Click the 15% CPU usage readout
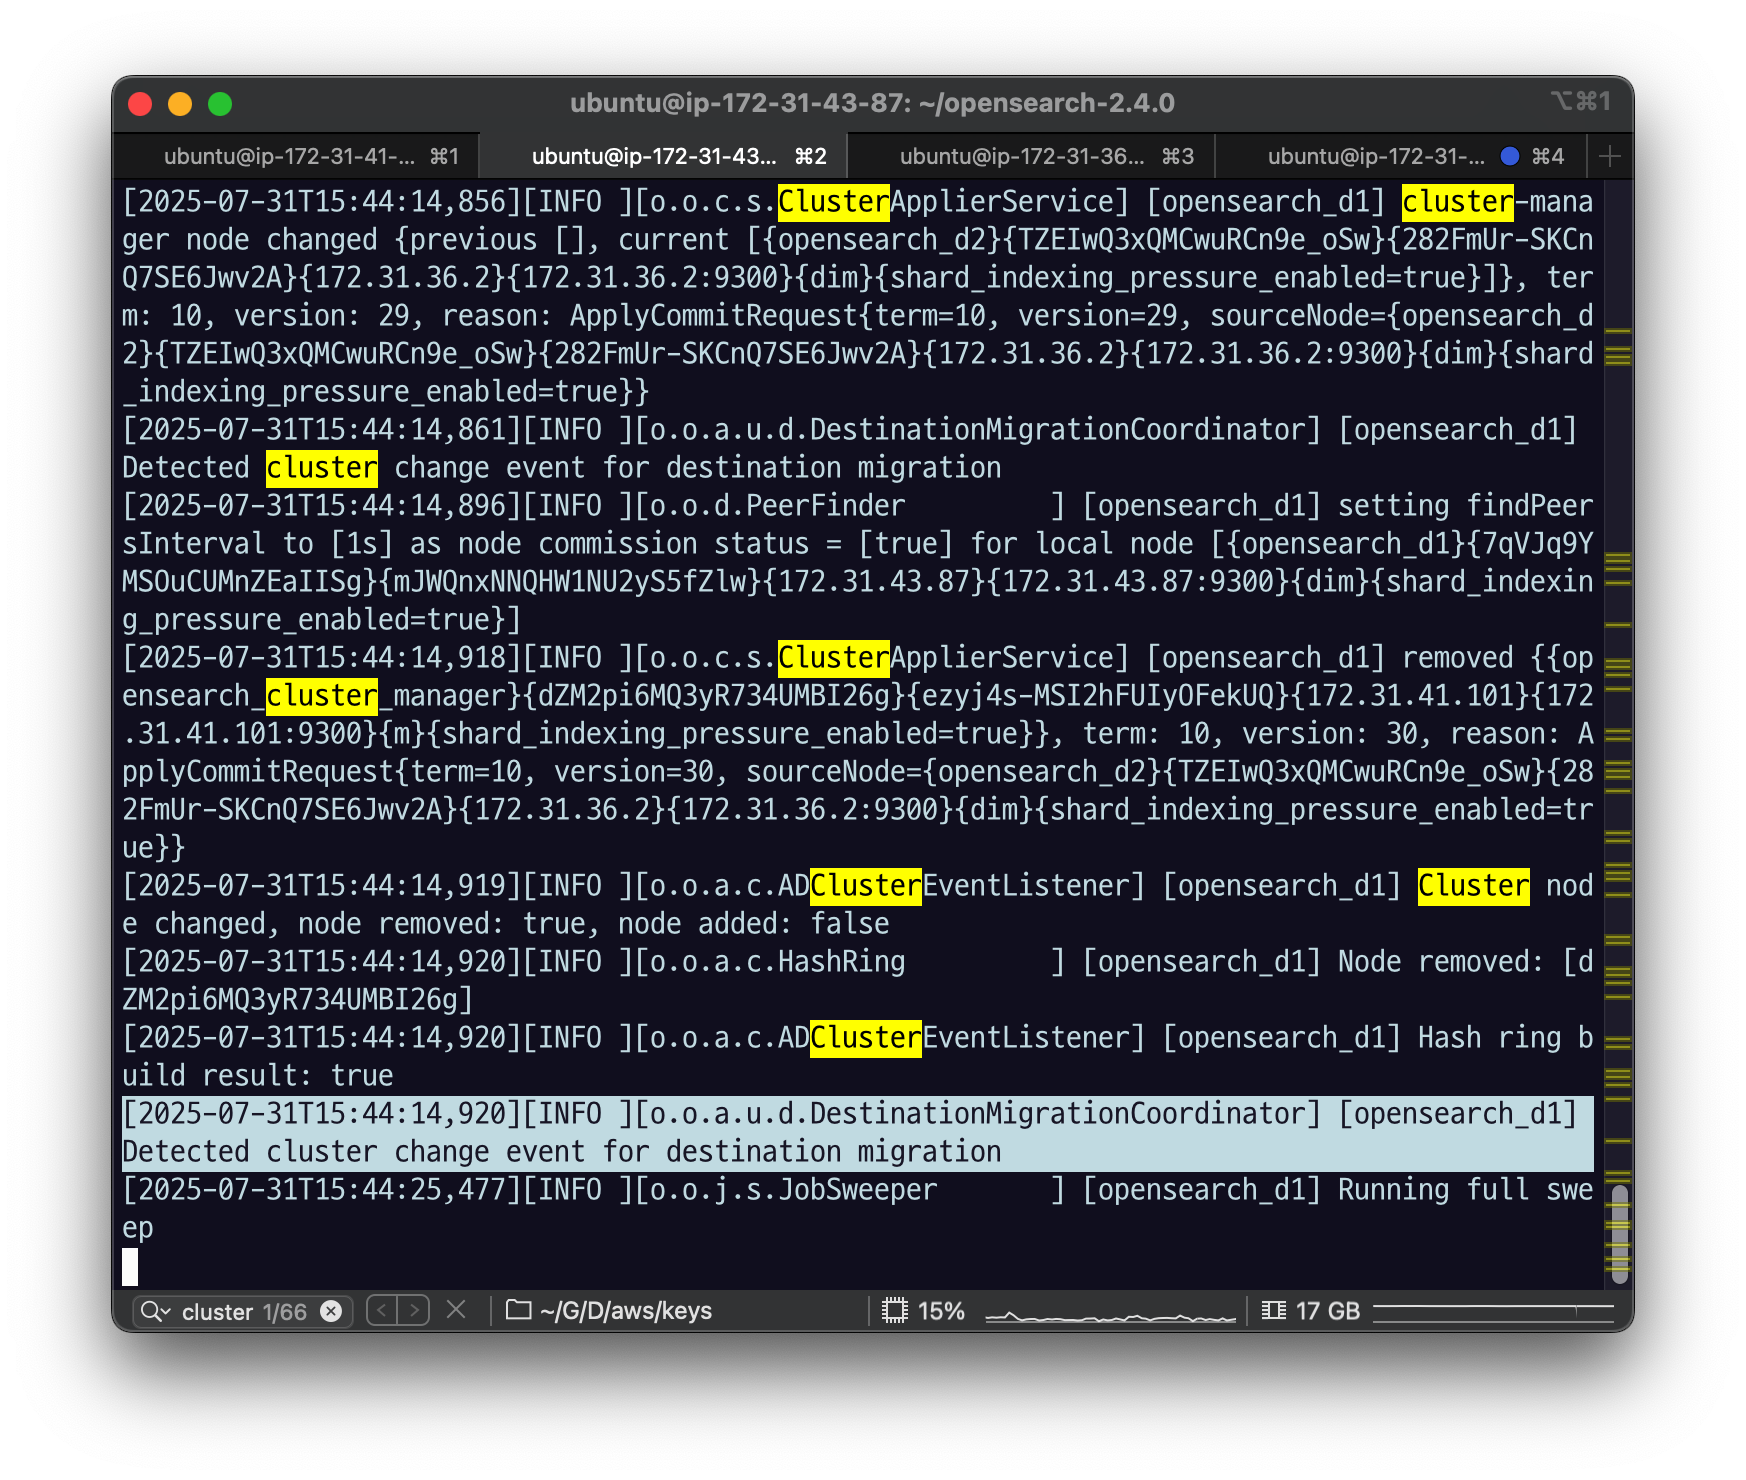Screen dimensions: 1746x1480 (941, 1310)
